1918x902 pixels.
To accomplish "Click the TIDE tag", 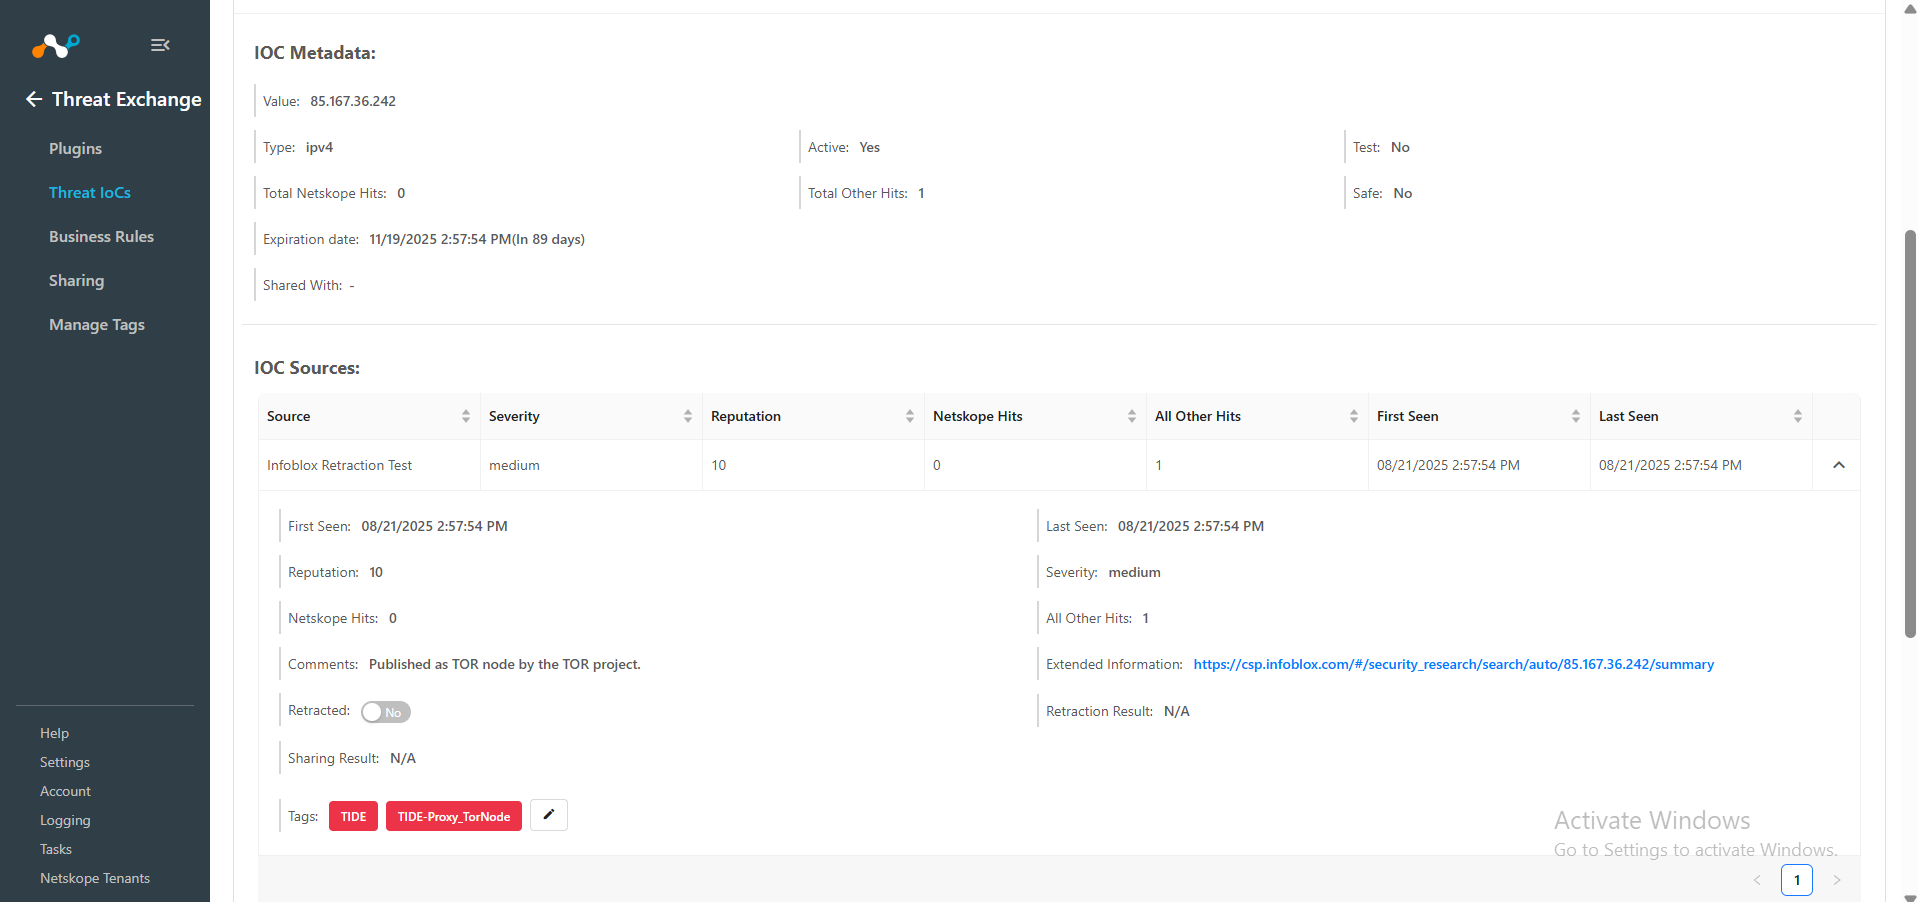I will point(353,816).
